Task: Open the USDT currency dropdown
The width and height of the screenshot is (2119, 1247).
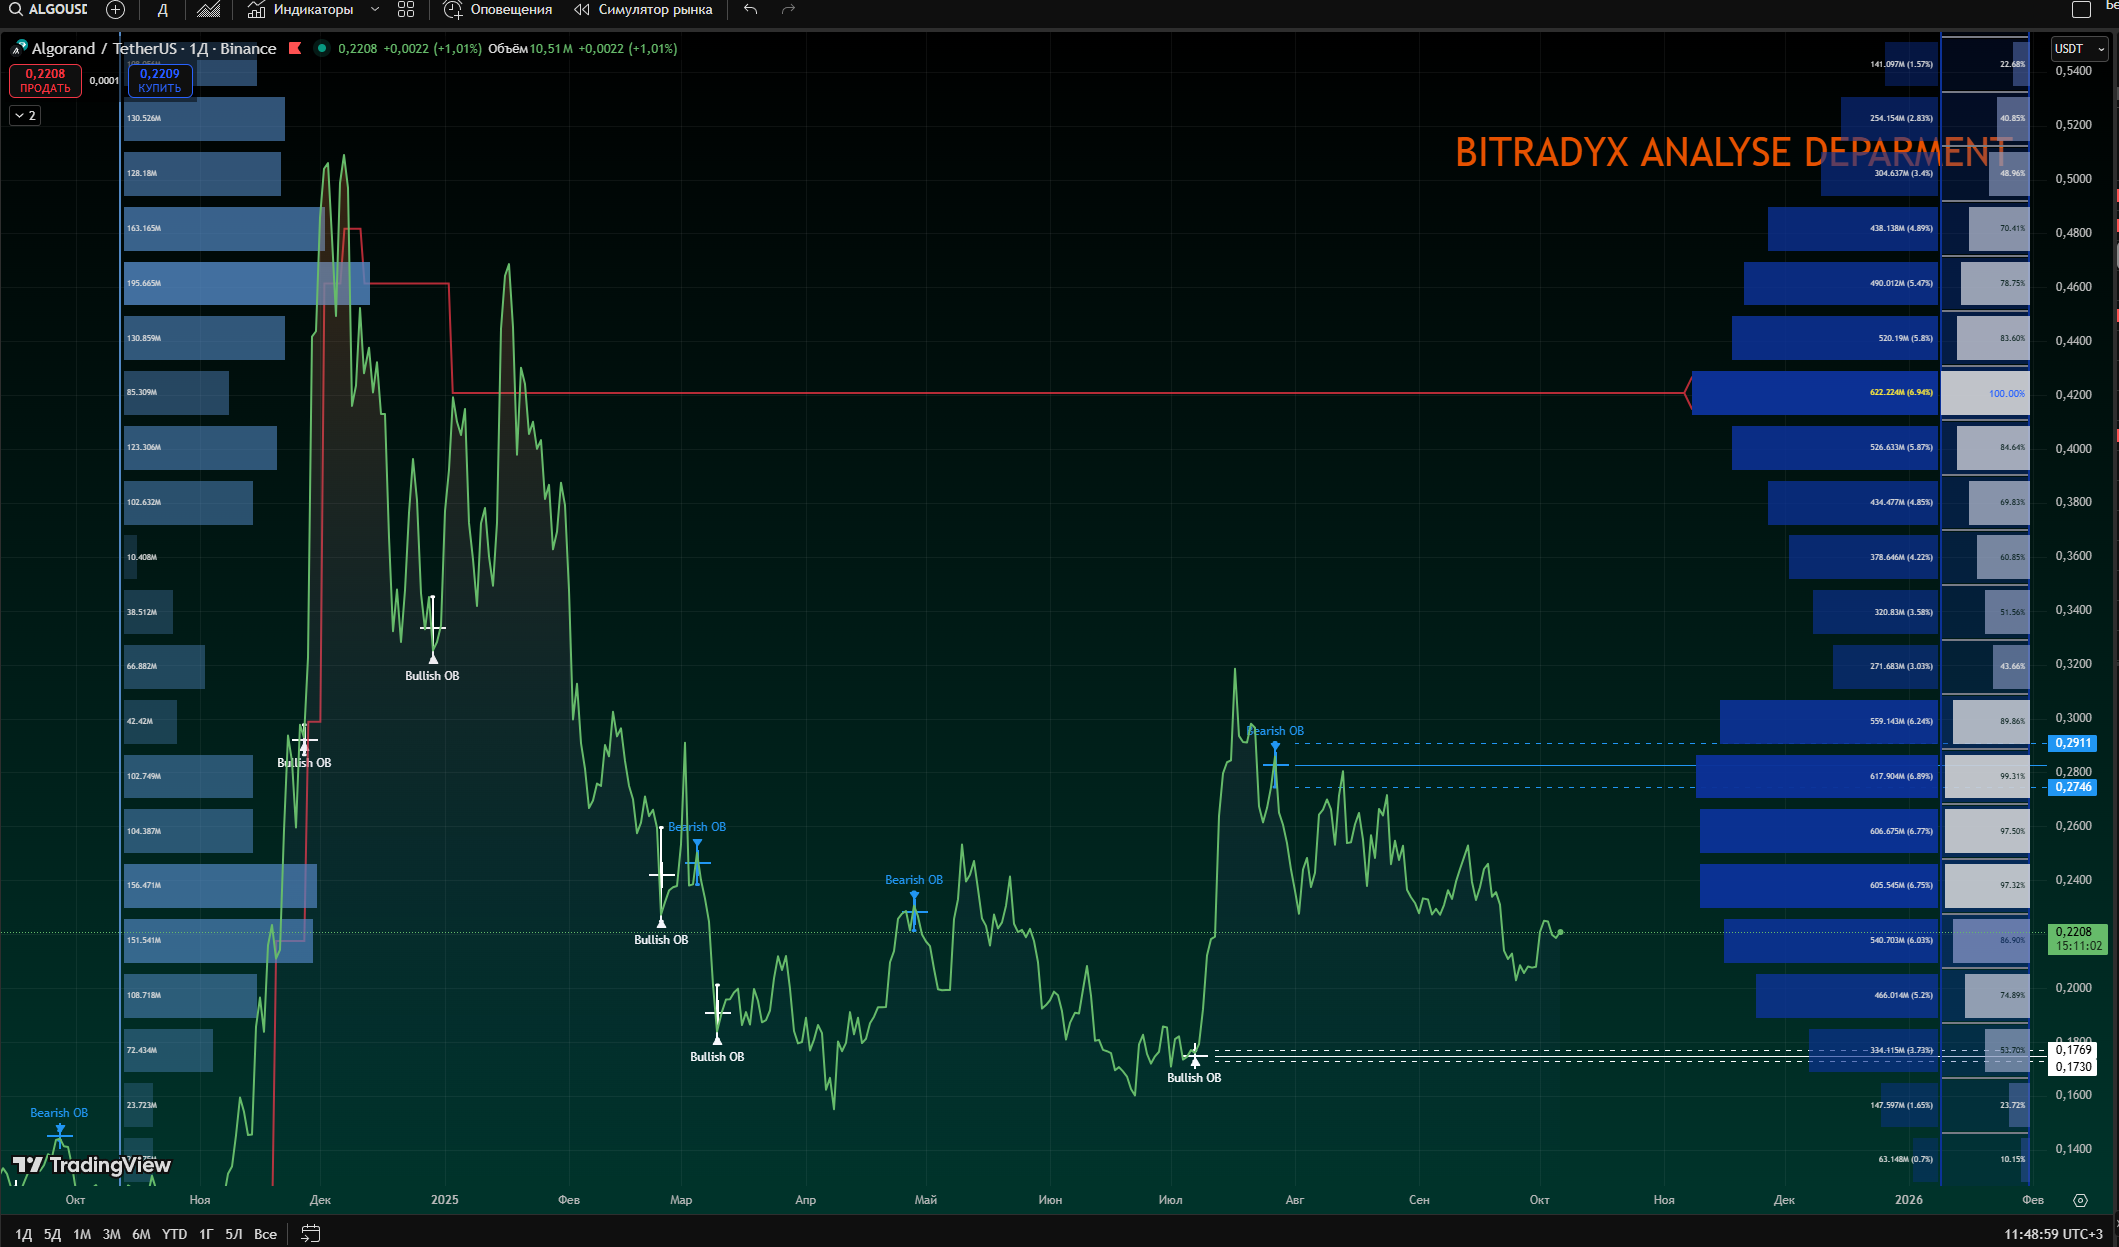Action: (2079, 49)
